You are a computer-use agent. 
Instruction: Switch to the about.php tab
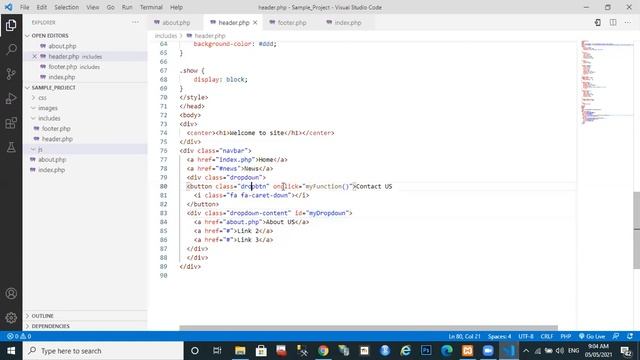[176, 22]
